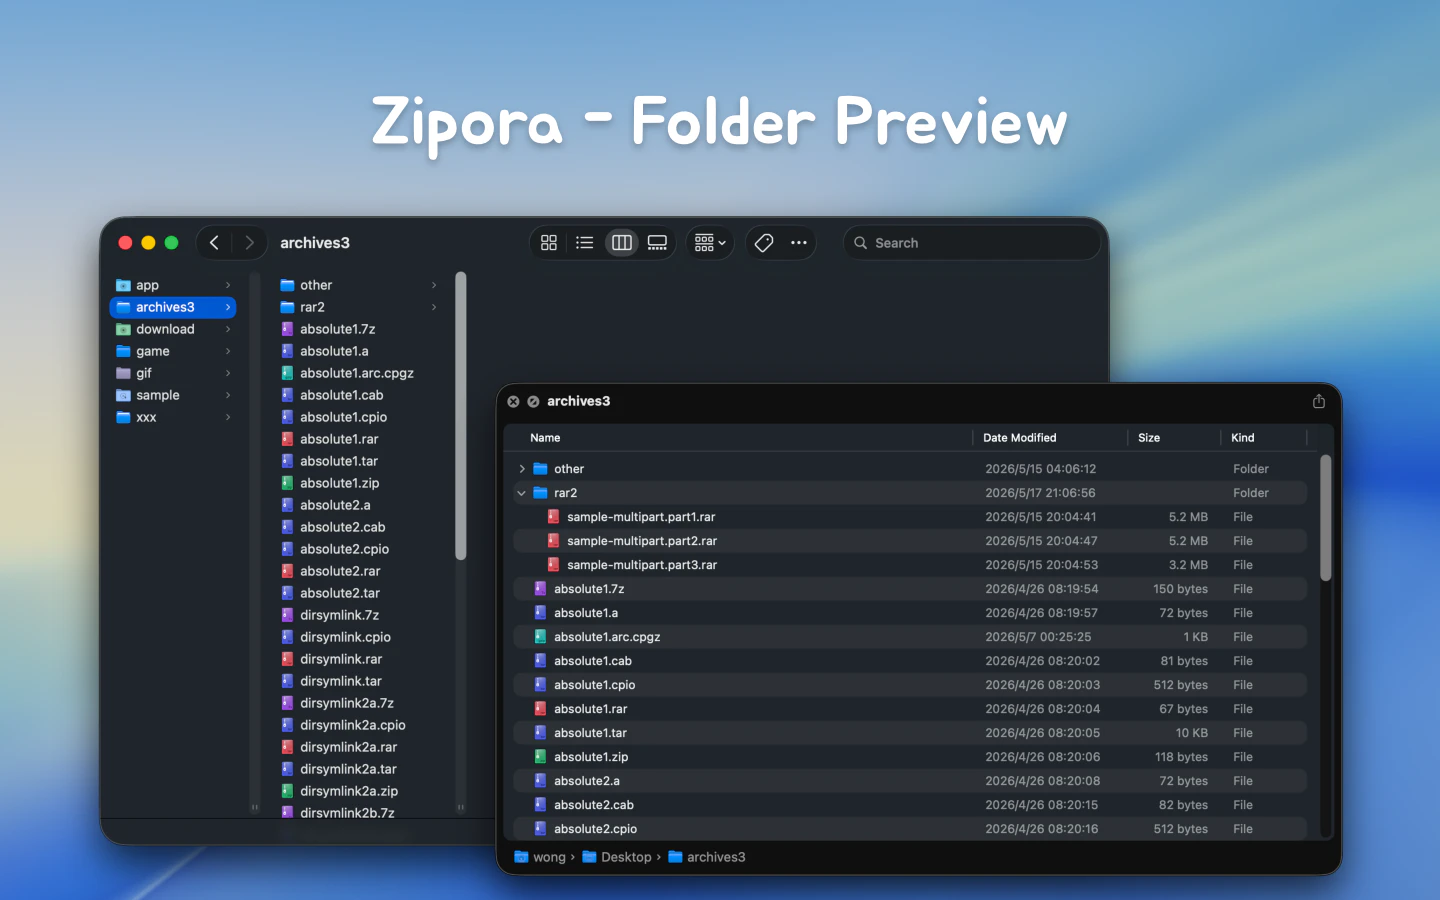
Task: Click the column resize handle below folder column
Action: [x=255, y=807]
